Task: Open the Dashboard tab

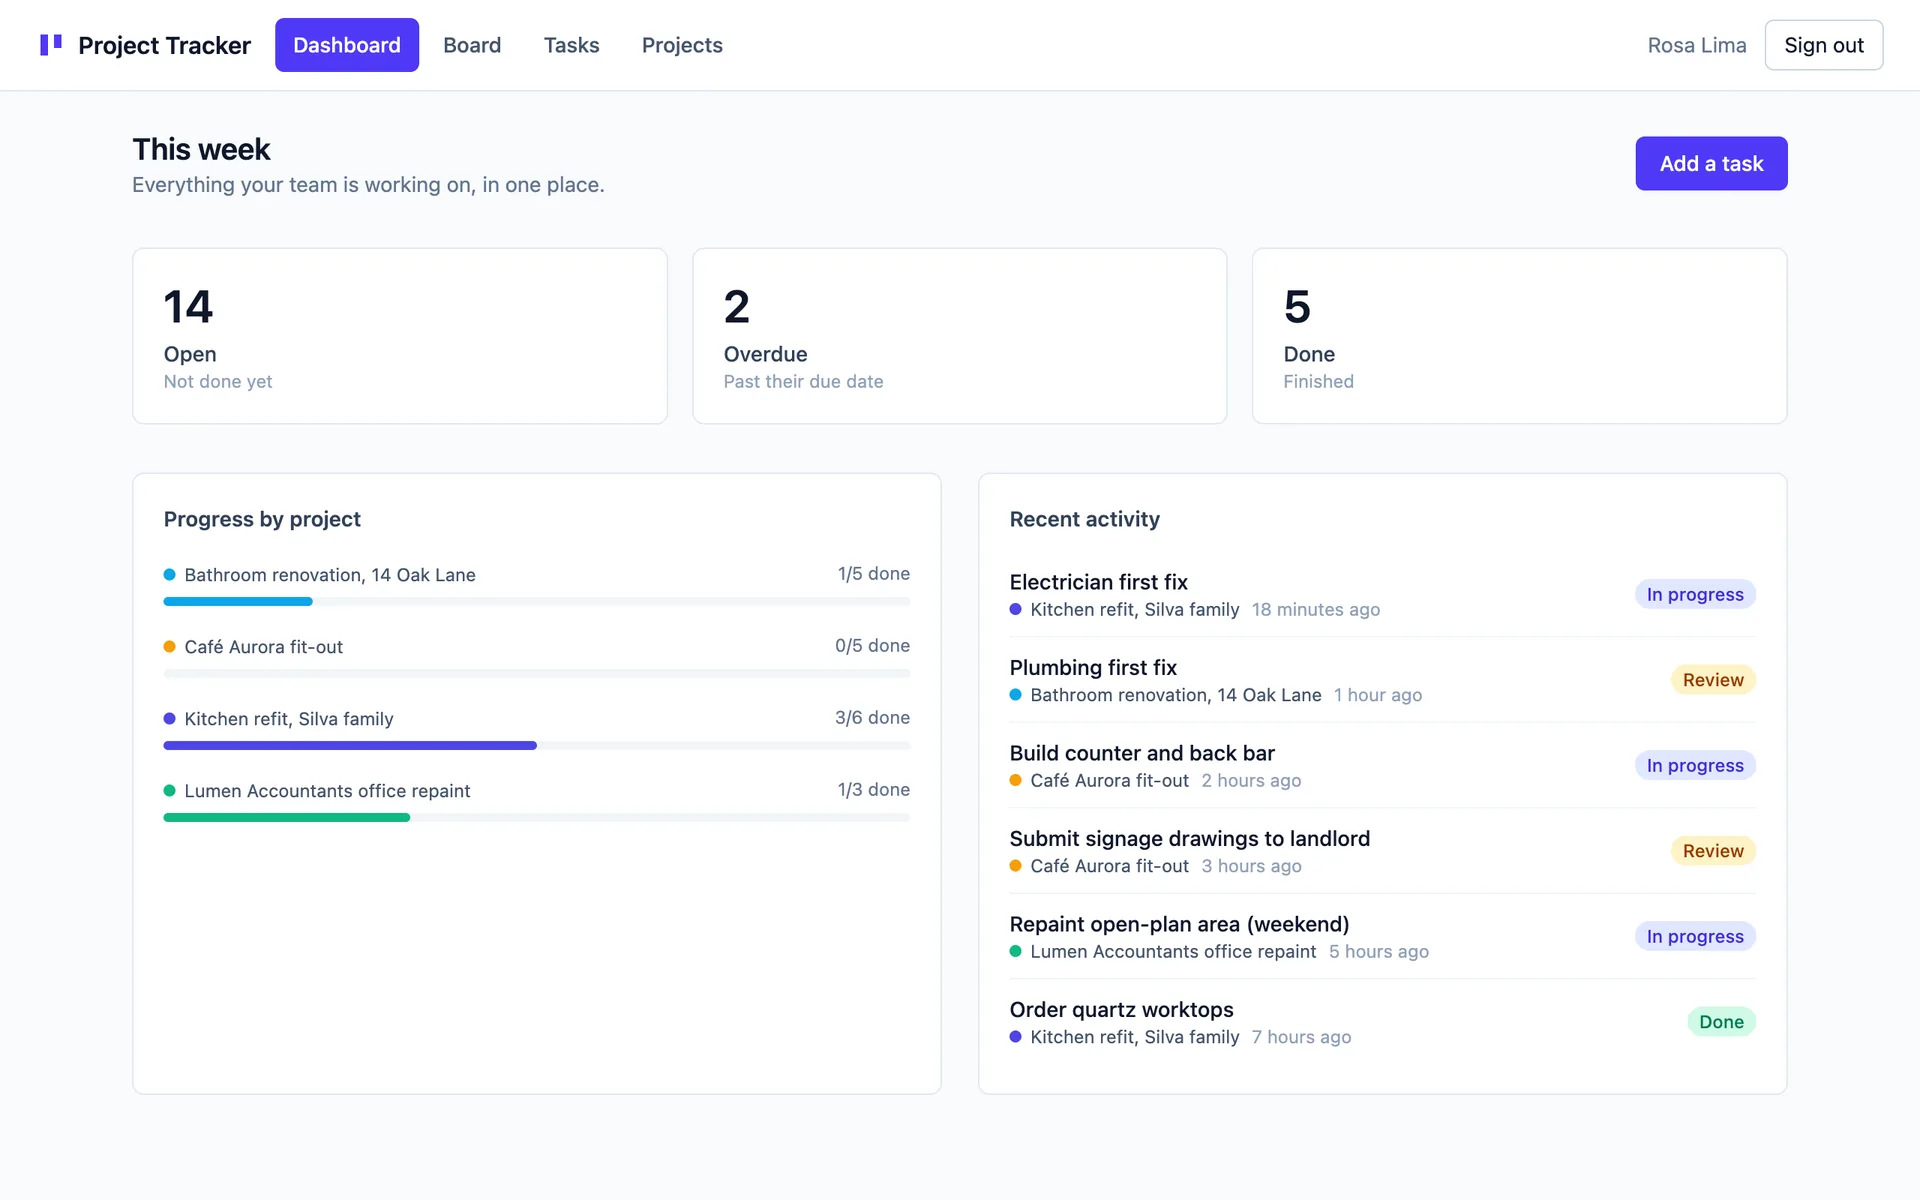Action: 347,45
